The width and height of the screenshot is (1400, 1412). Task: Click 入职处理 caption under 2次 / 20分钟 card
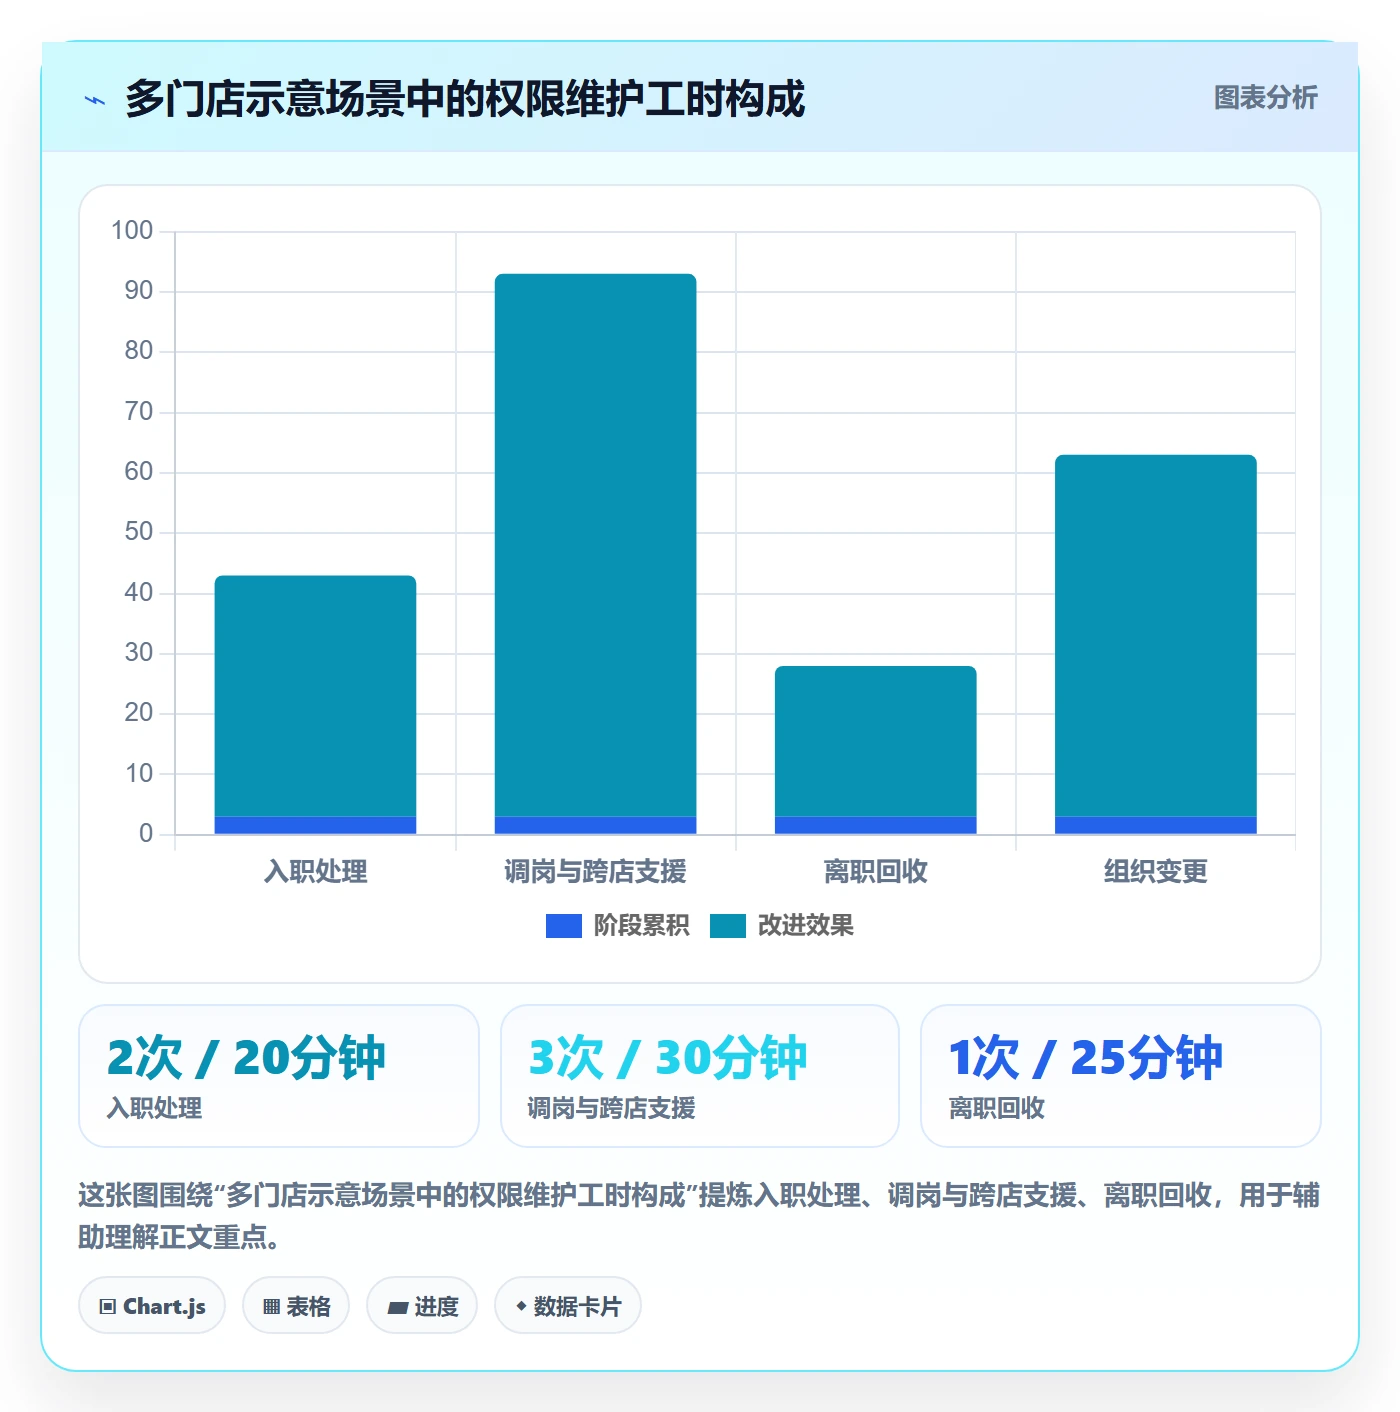click(154, 1108)
